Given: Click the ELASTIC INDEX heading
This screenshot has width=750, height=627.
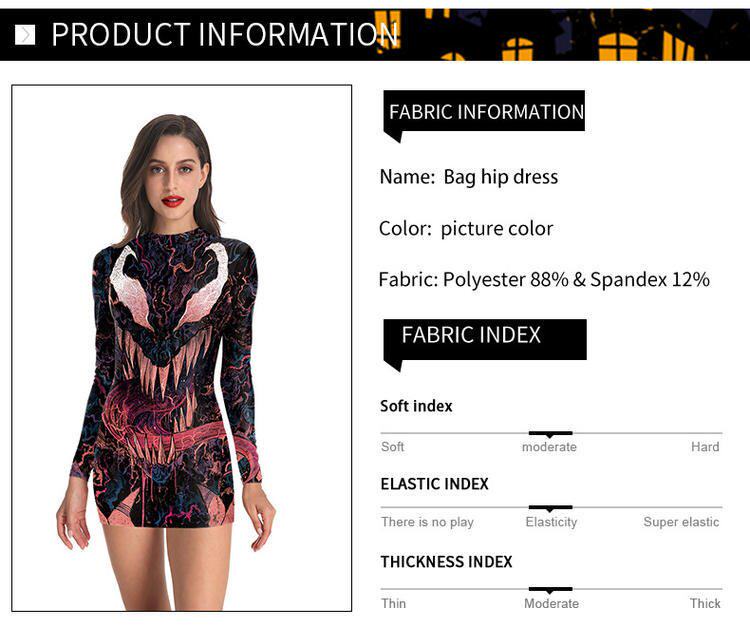Looking at the screenshot, I should (434, 484).
